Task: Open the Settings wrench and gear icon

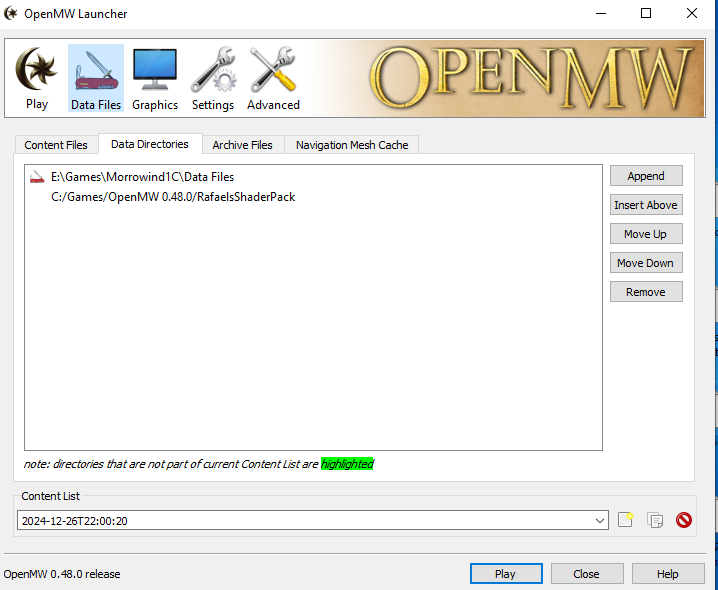Action: tap(213, 78)
